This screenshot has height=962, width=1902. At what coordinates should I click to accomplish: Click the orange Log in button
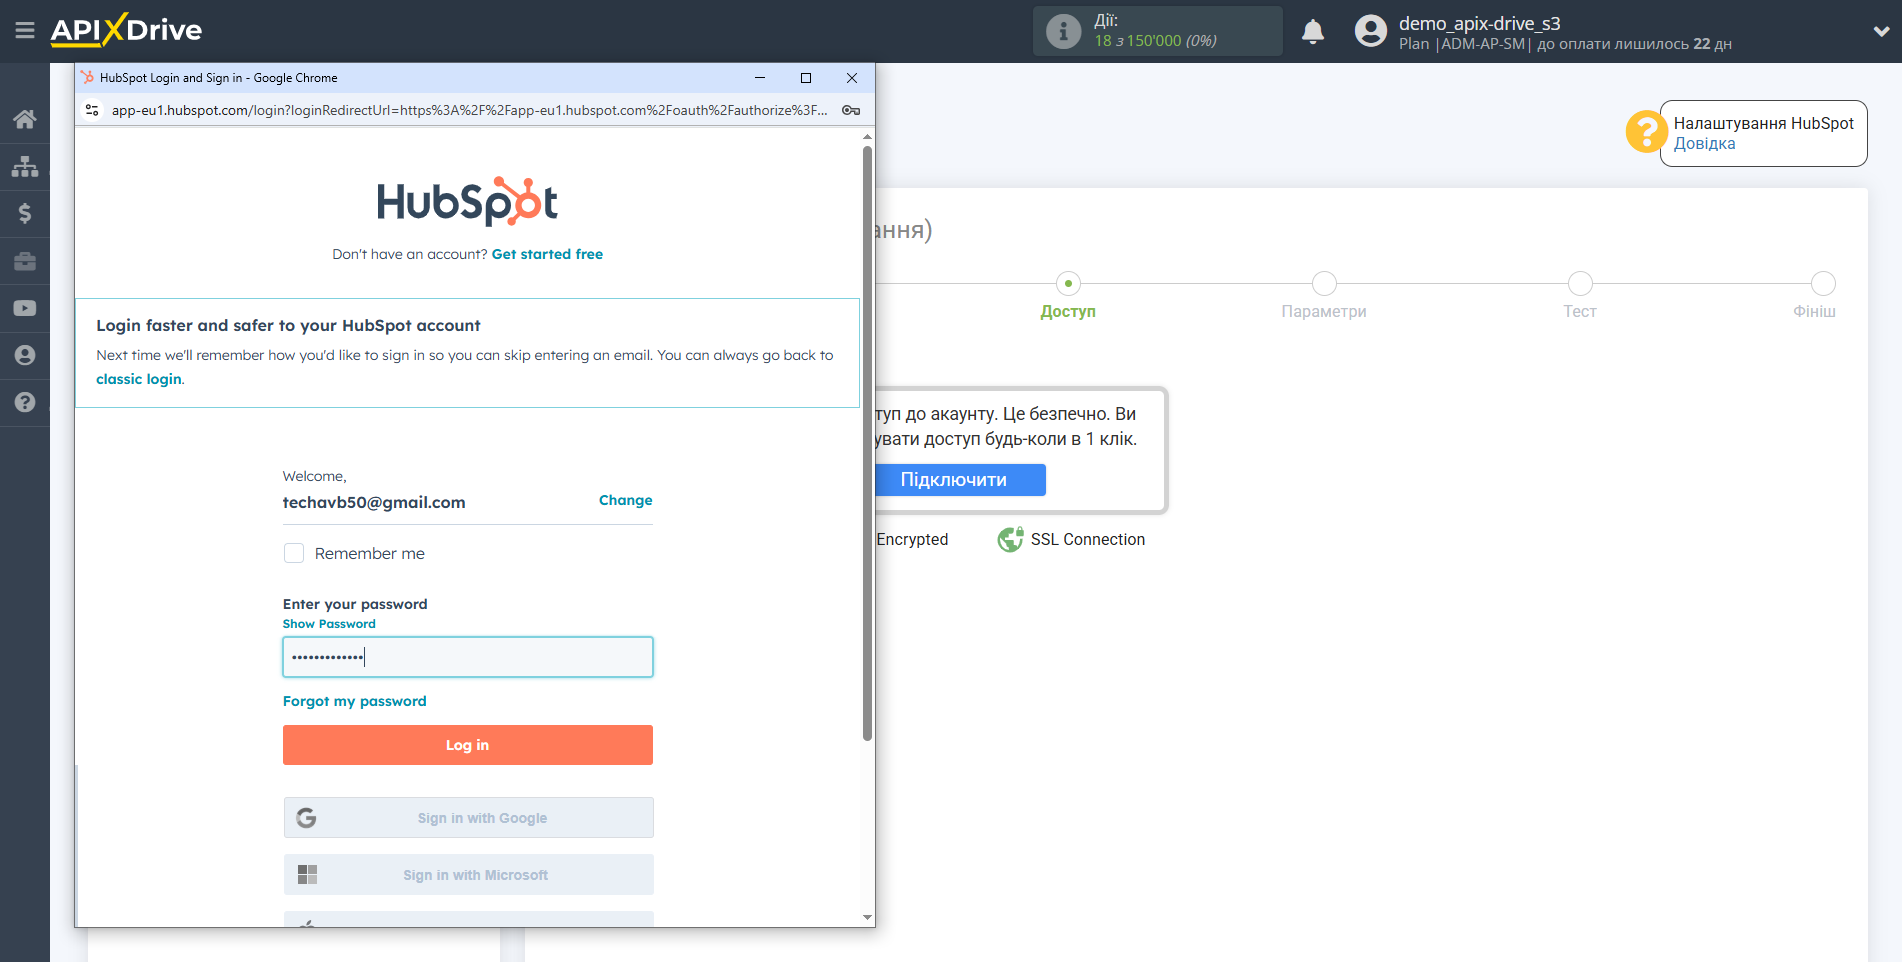tap(468, 745)
